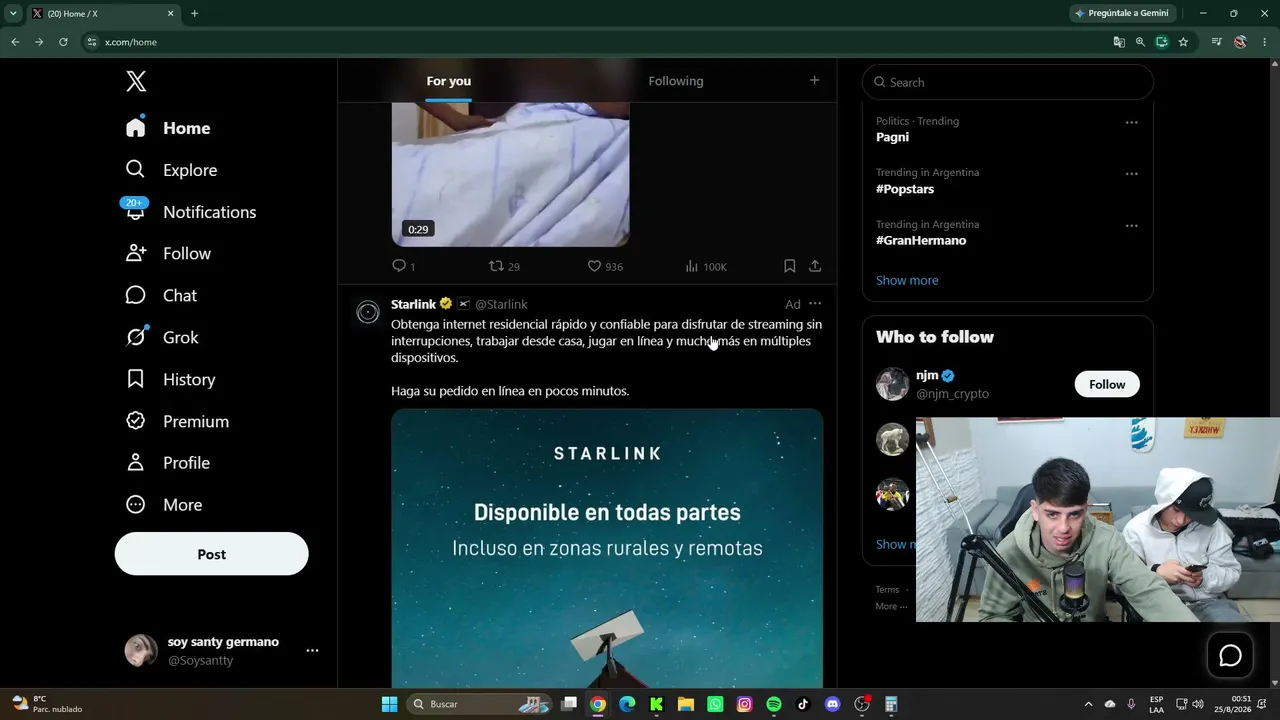
Task: Open the Pagni trending topic
Action: pos(892,137)
